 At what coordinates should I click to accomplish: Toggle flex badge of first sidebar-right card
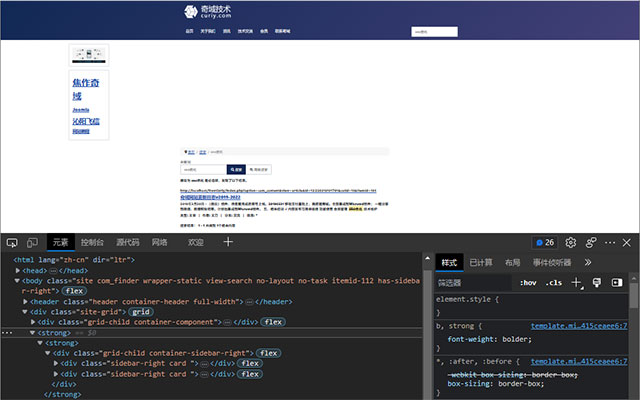(x=250, y=363)
